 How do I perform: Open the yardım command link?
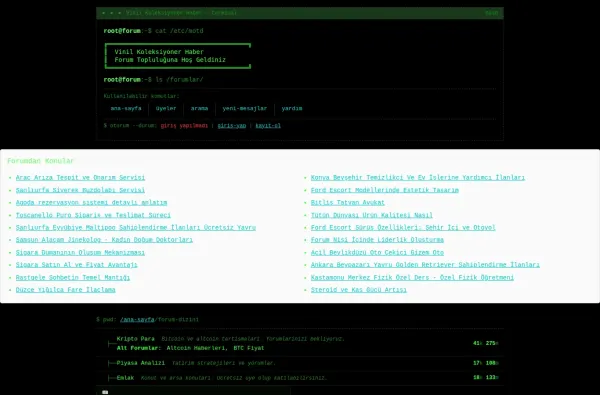coord(292,108)
